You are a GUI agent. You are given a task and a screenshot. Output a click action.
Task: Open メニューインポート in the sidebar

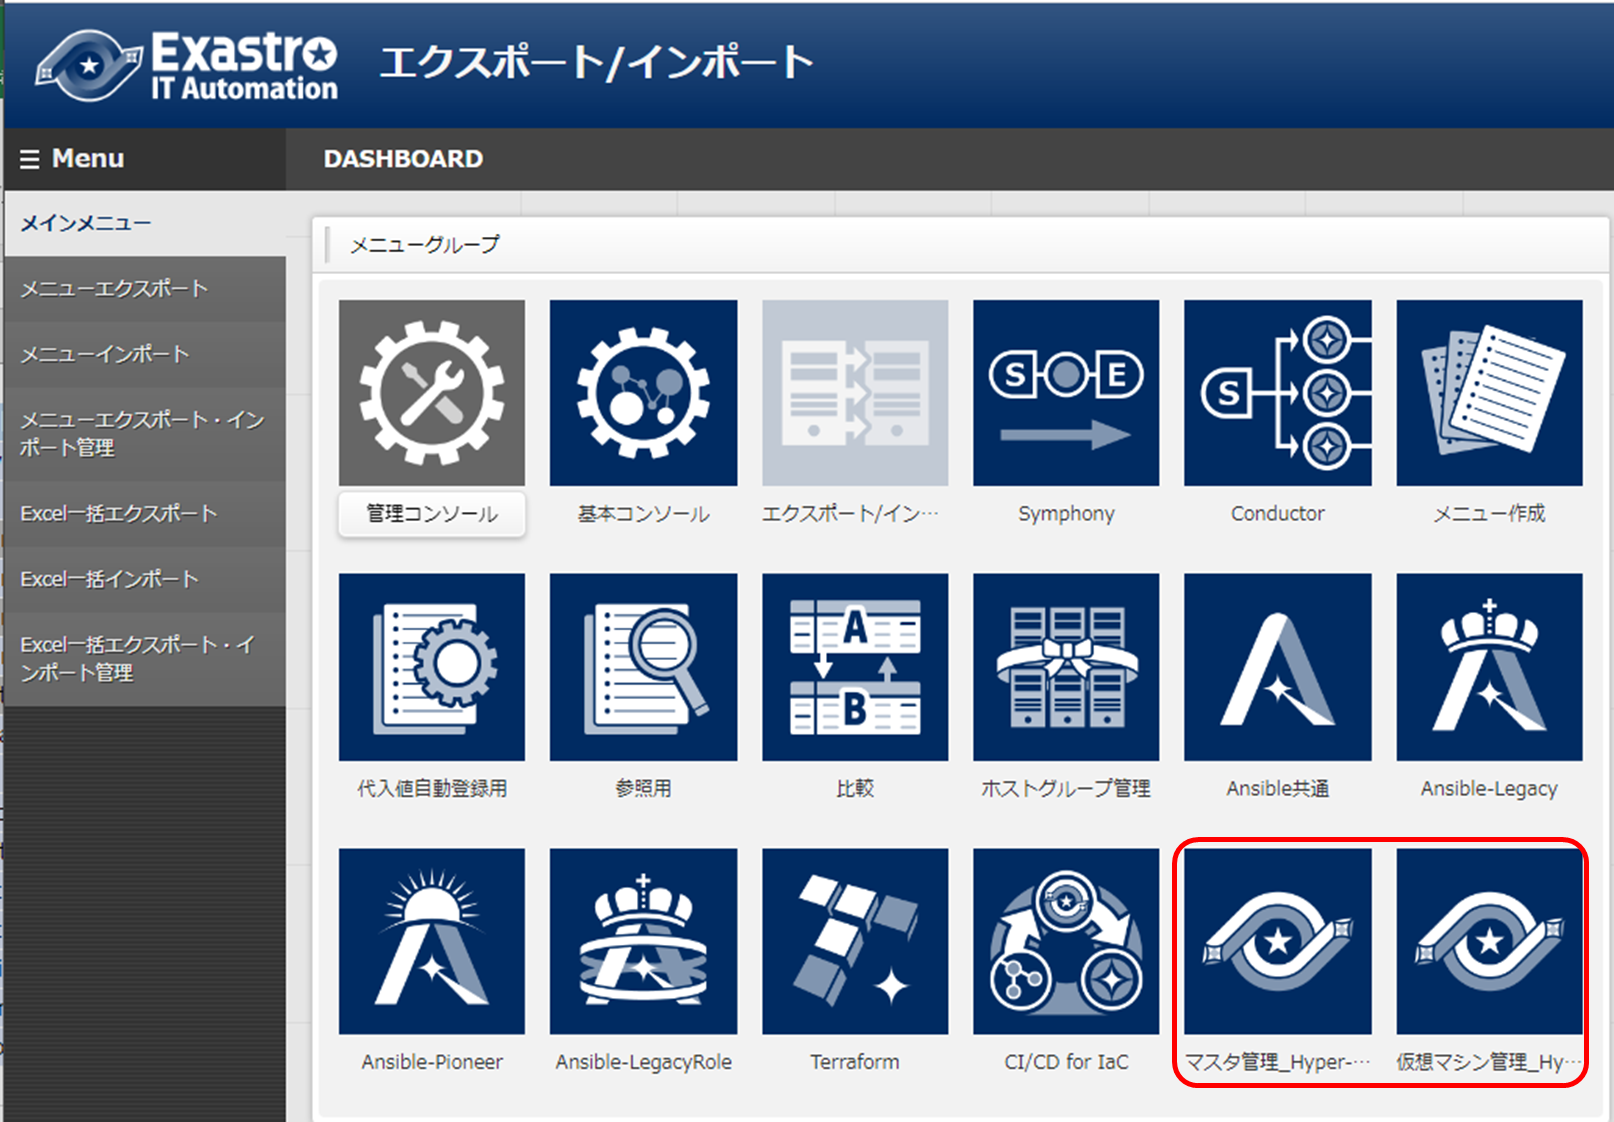(145, 355)
